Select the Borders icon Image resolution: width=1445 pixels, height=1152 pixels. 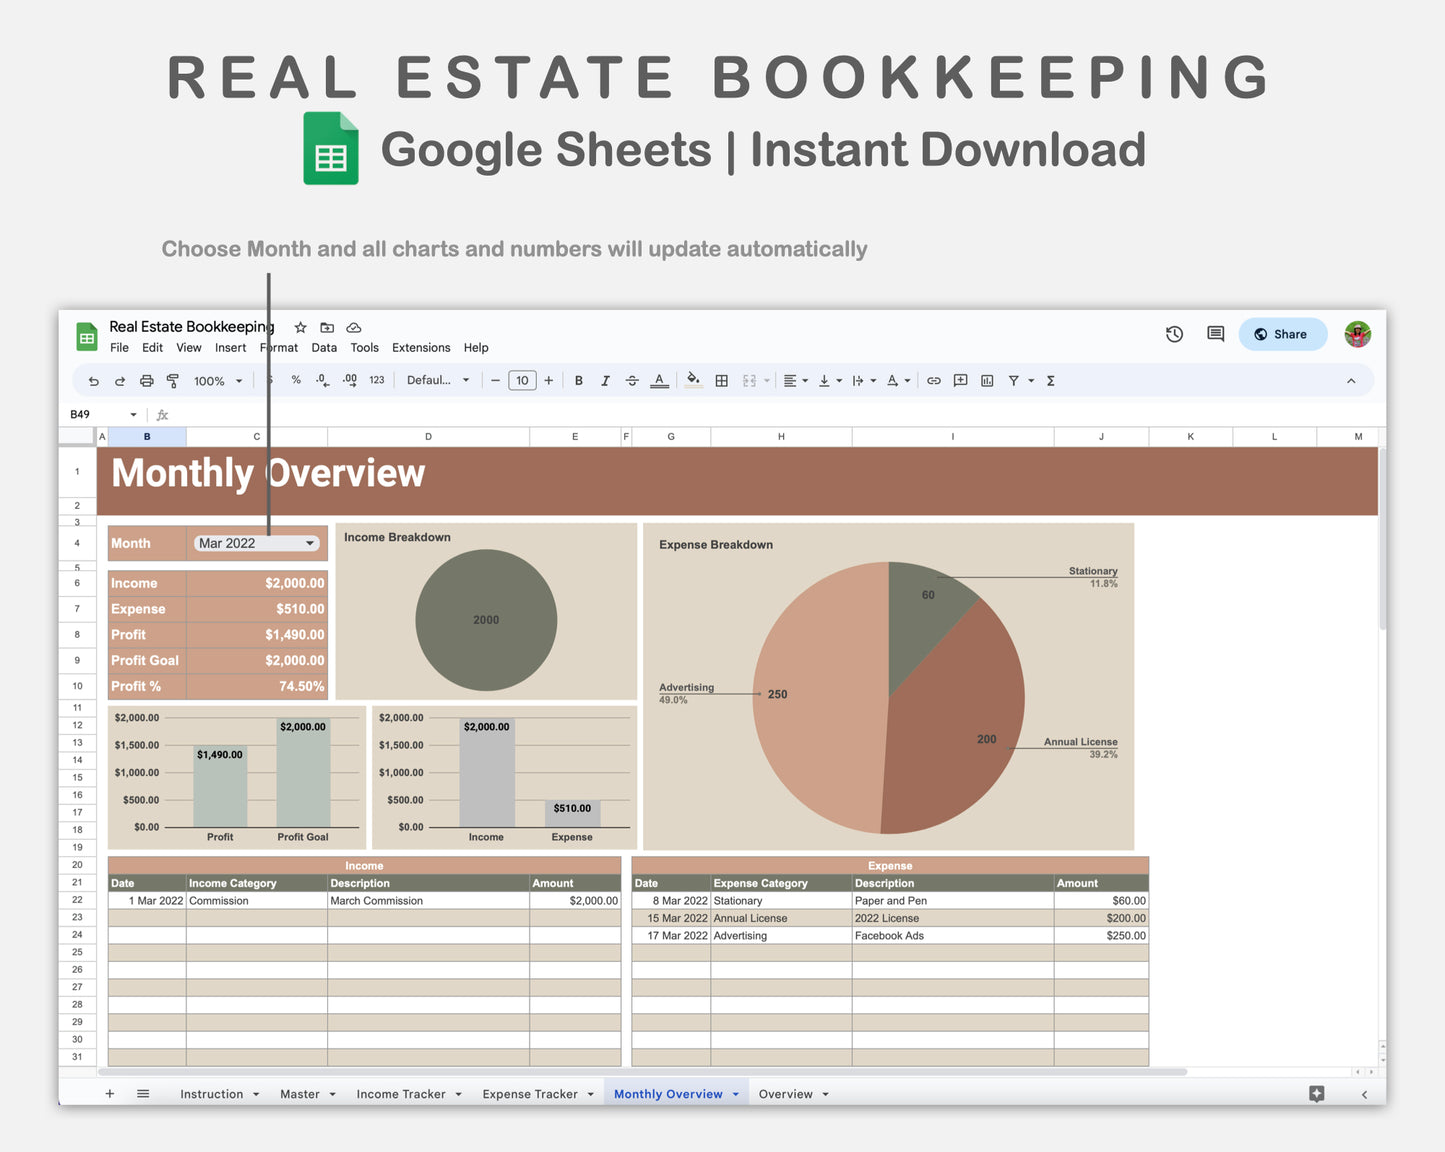(x=722, y=380)
